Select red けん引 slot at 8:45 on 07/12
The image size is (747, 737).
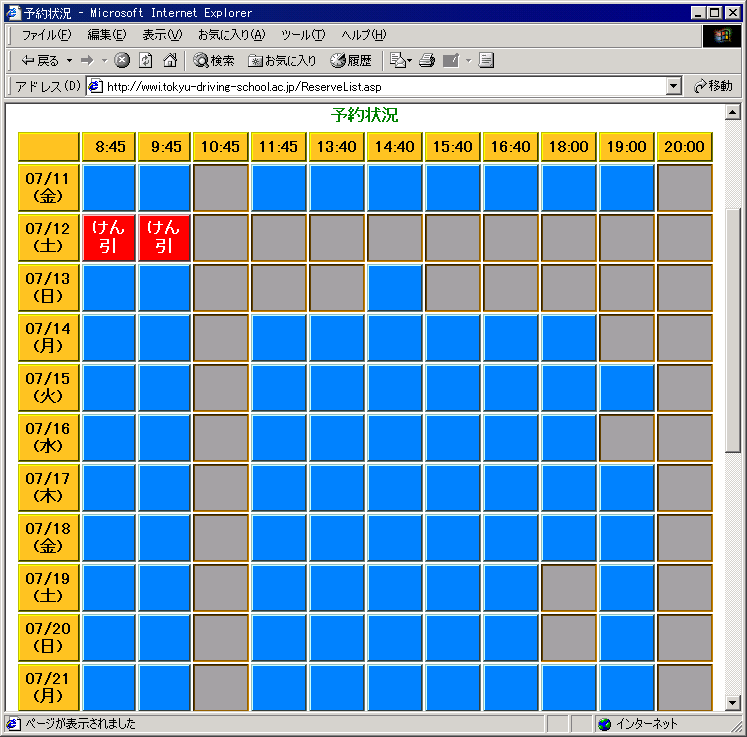[x=109, y=238]
